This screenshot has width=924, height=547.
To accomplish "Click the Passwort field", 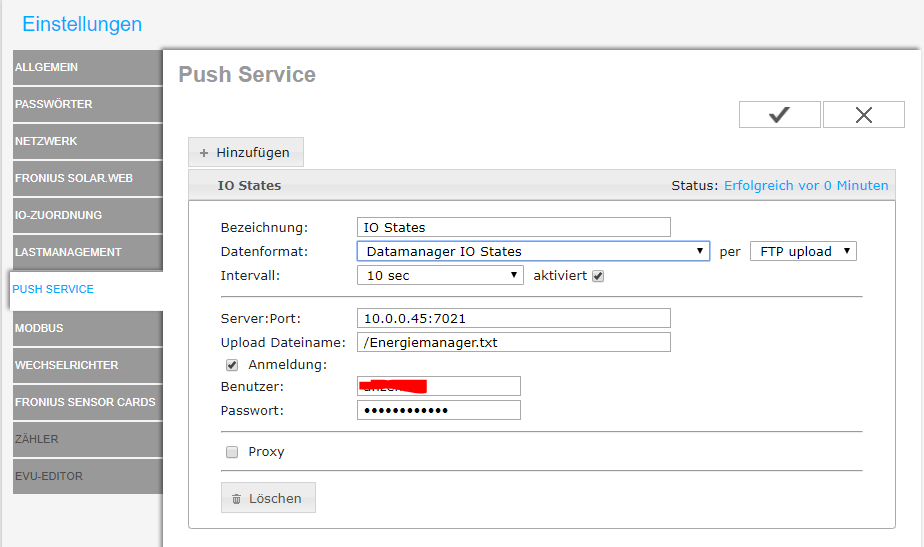I will [438, 410].
